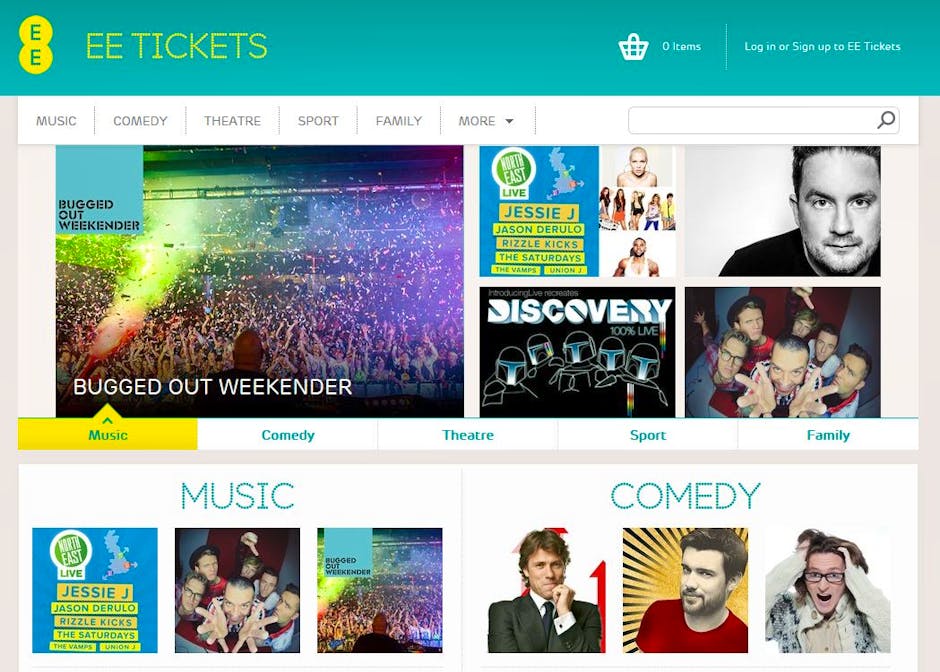Open the THEATRE navigation menu item

[x=232, y=121]
